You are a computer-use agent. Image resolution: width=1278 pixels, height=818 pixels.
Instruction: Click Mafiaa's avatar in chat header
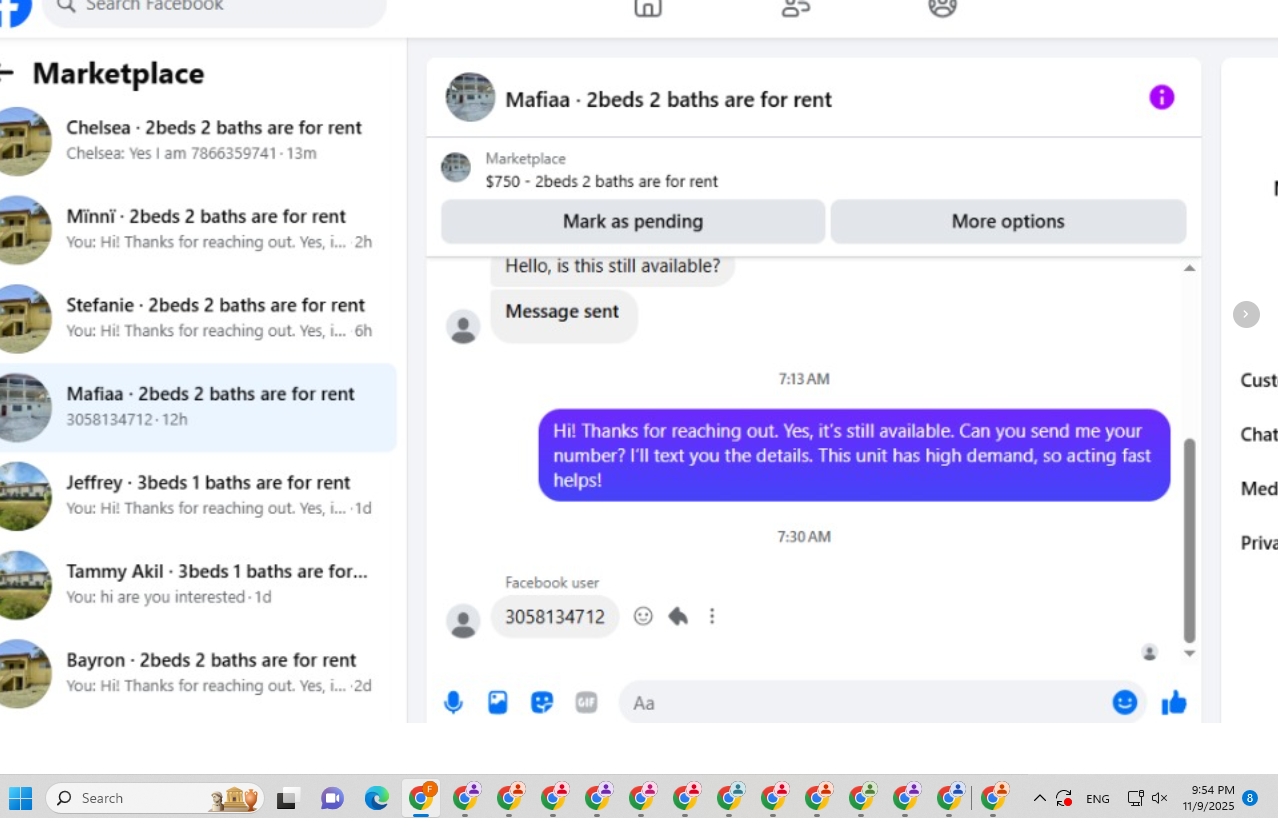470,97
